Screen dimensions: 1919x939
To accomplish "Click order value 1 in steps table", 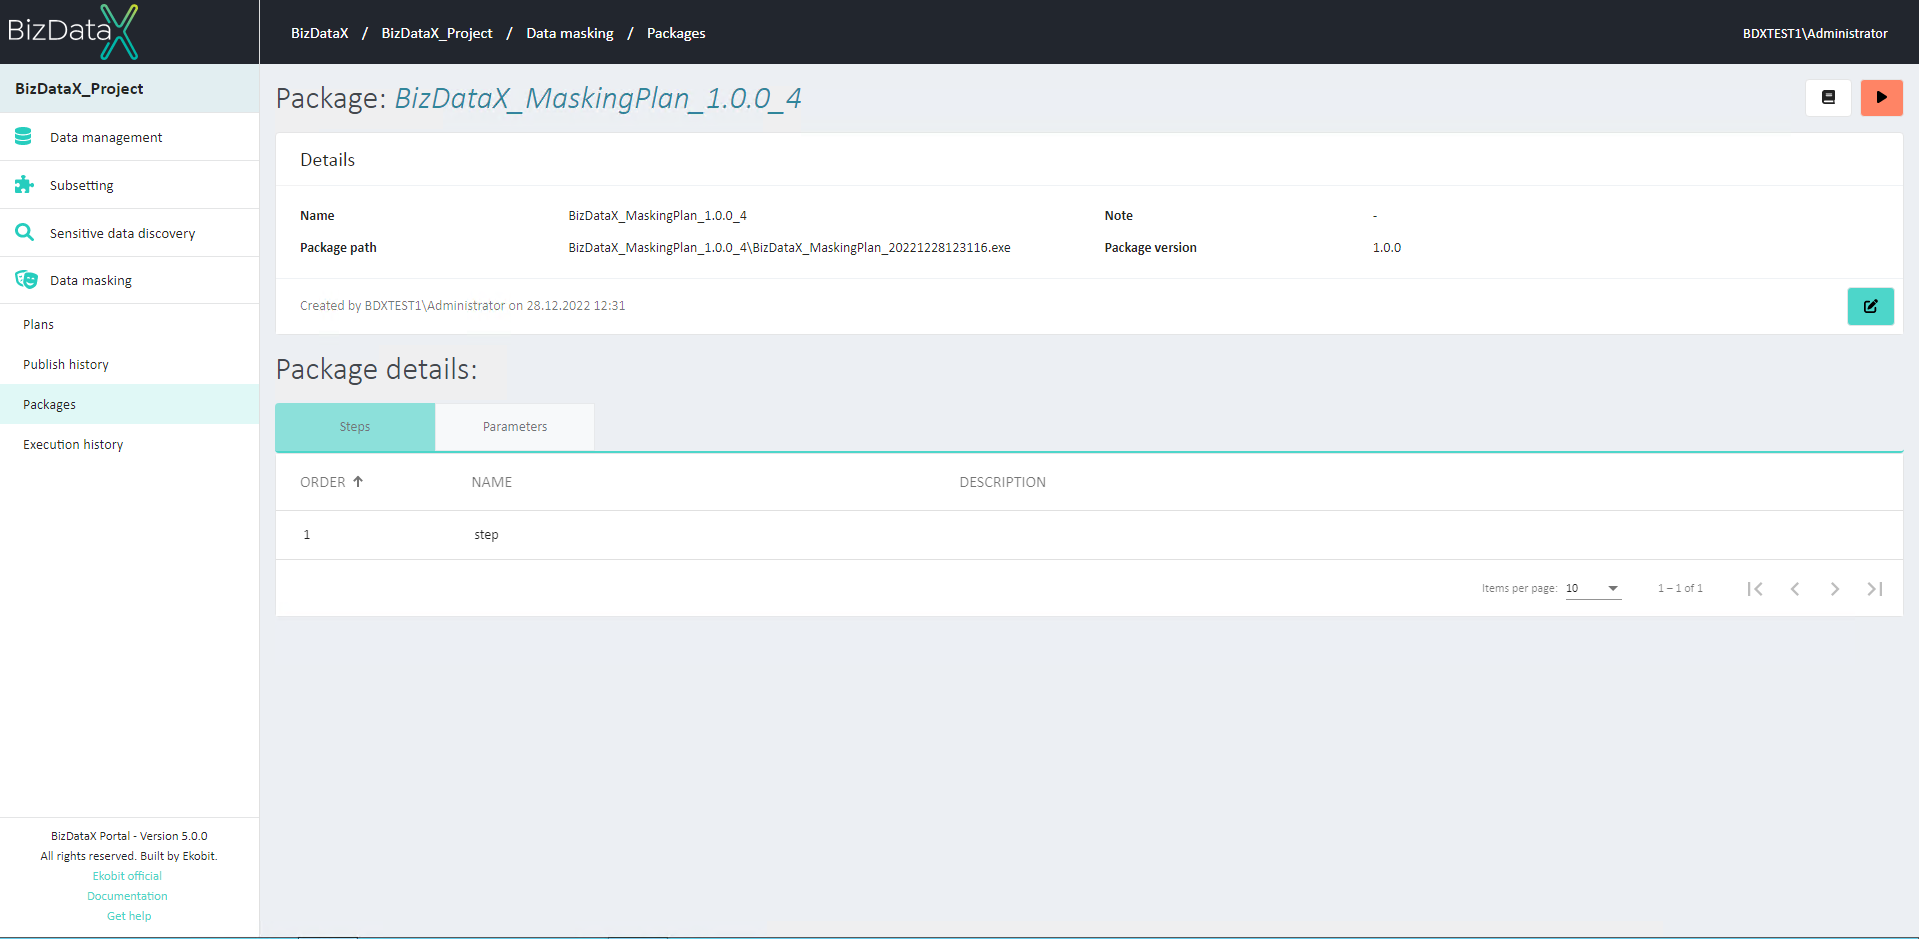I will [307, 535].
